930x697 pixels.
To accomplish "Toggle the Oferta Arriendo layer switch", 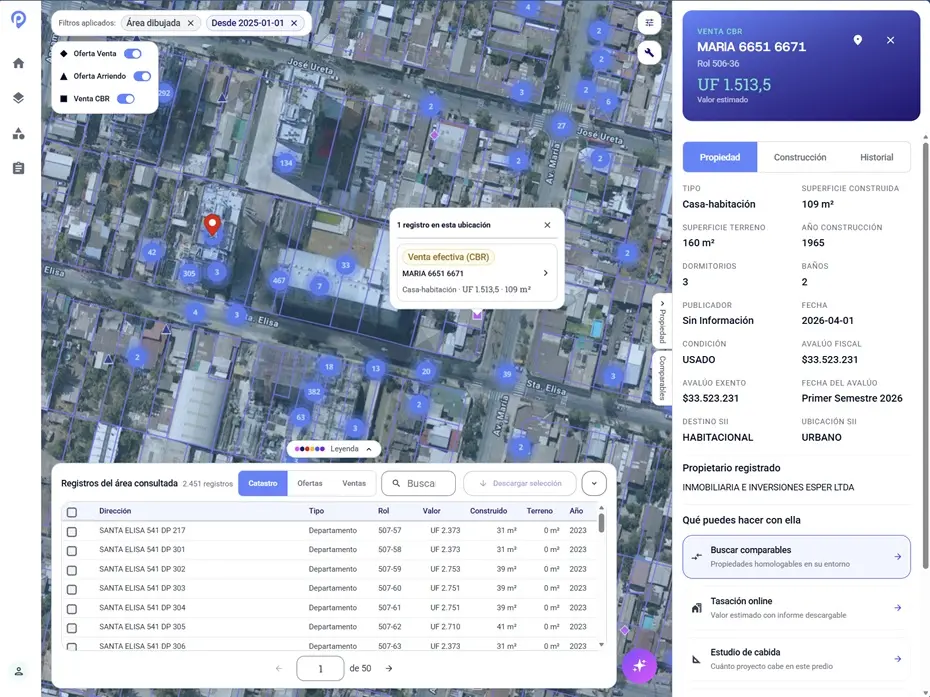I will pos(142,76).
